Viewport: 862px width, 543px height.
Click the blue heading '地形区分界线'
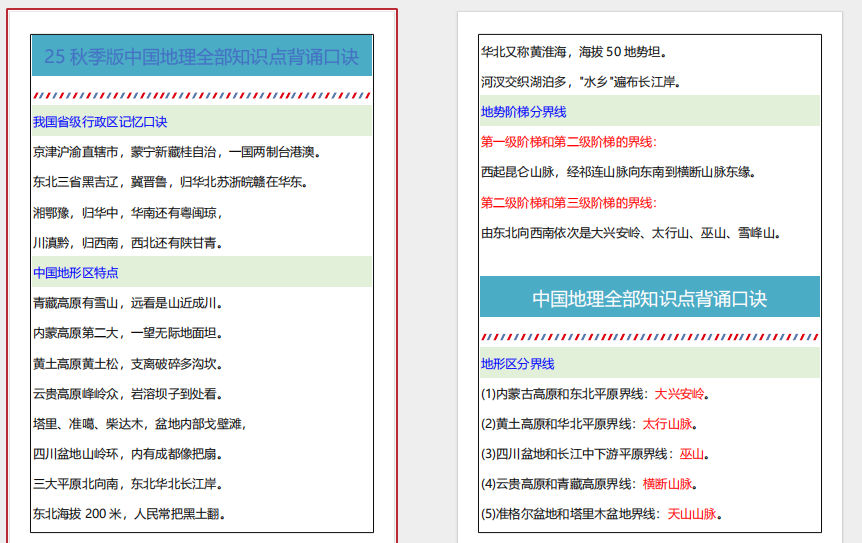(517, 364)
